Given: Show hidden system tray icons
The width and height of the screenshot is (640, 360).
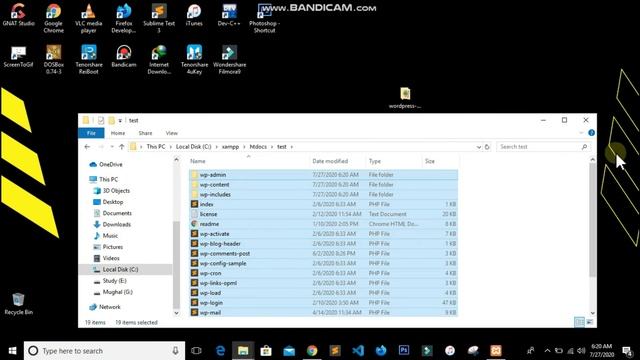Looking at the screenshot, I should [x=547, y=351].
